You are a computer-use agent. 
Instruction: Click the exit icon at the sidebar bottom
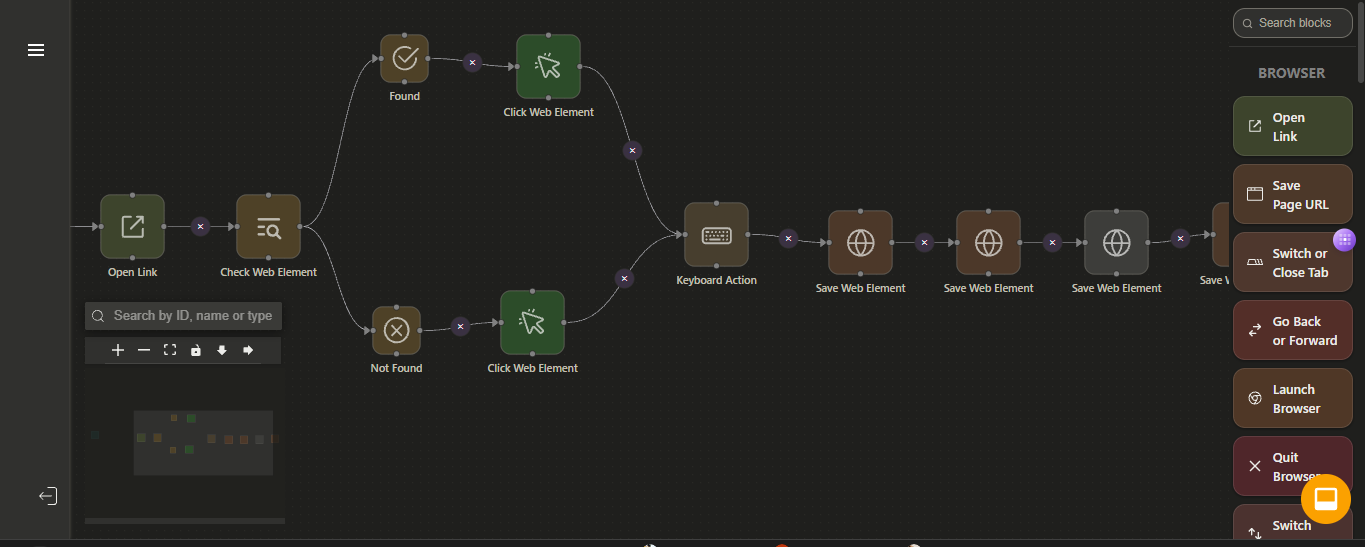(48, 496)
